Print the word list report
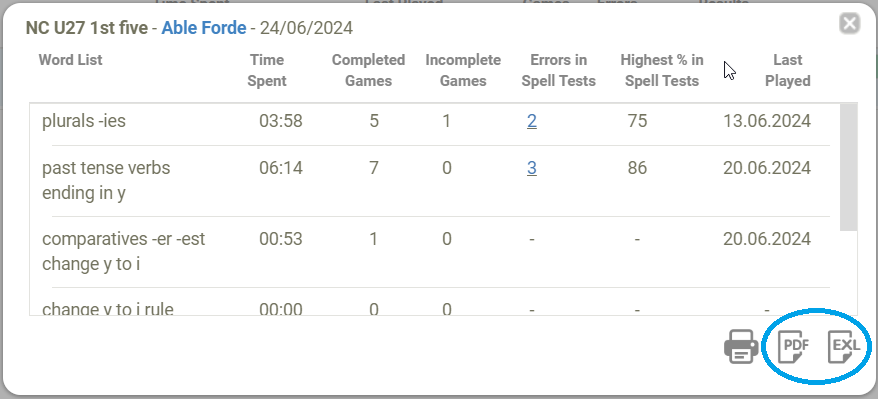Screen dimensions: 878x399 (742, 346)
